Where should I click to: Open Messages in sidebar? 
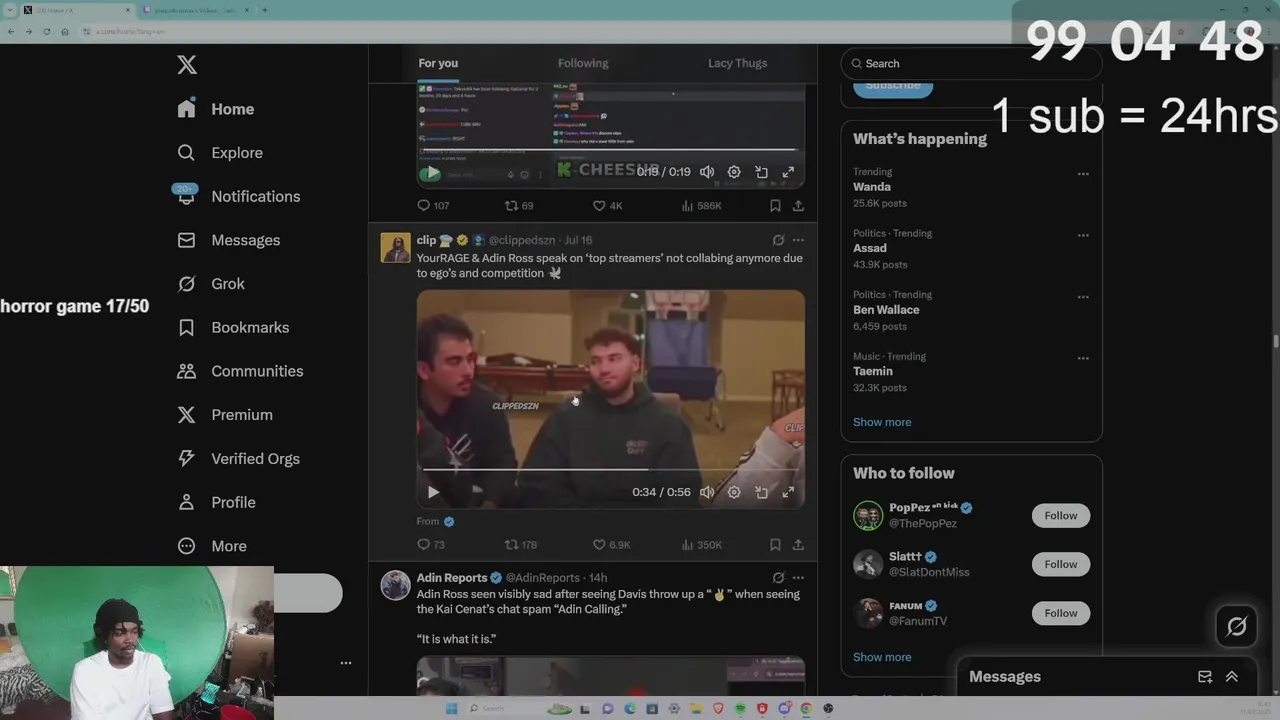point(228,240)
